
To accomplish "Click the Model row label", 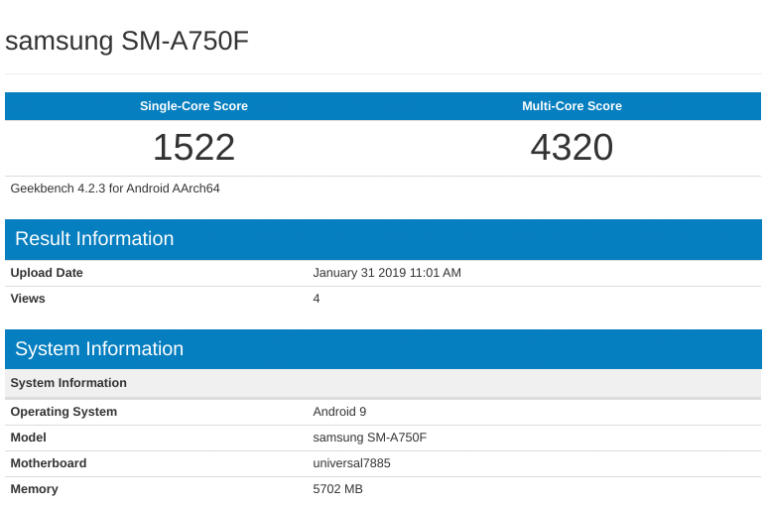I will [28, 438].
